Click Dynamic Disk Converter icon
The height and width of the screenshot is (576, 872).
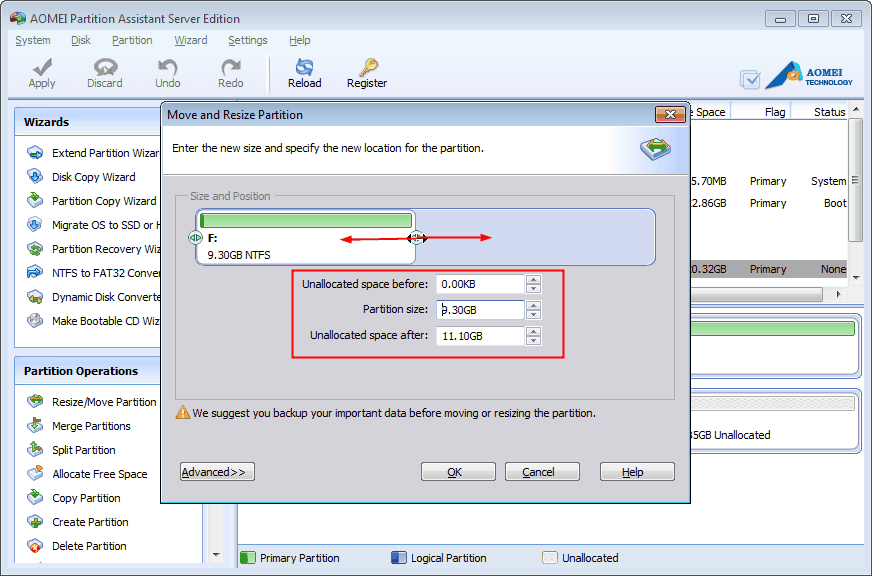(x=35, y=296)
